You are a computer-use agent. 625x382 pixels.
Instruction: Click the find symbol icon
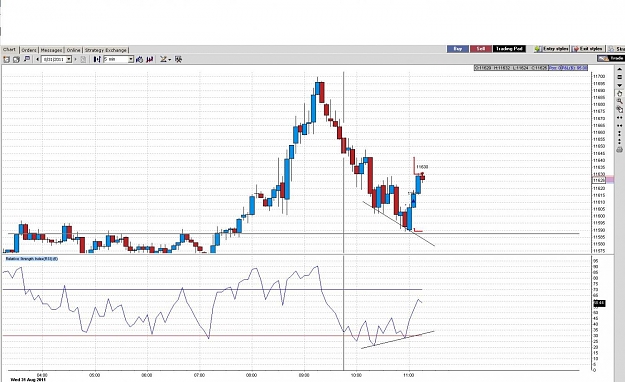point(27,59)
